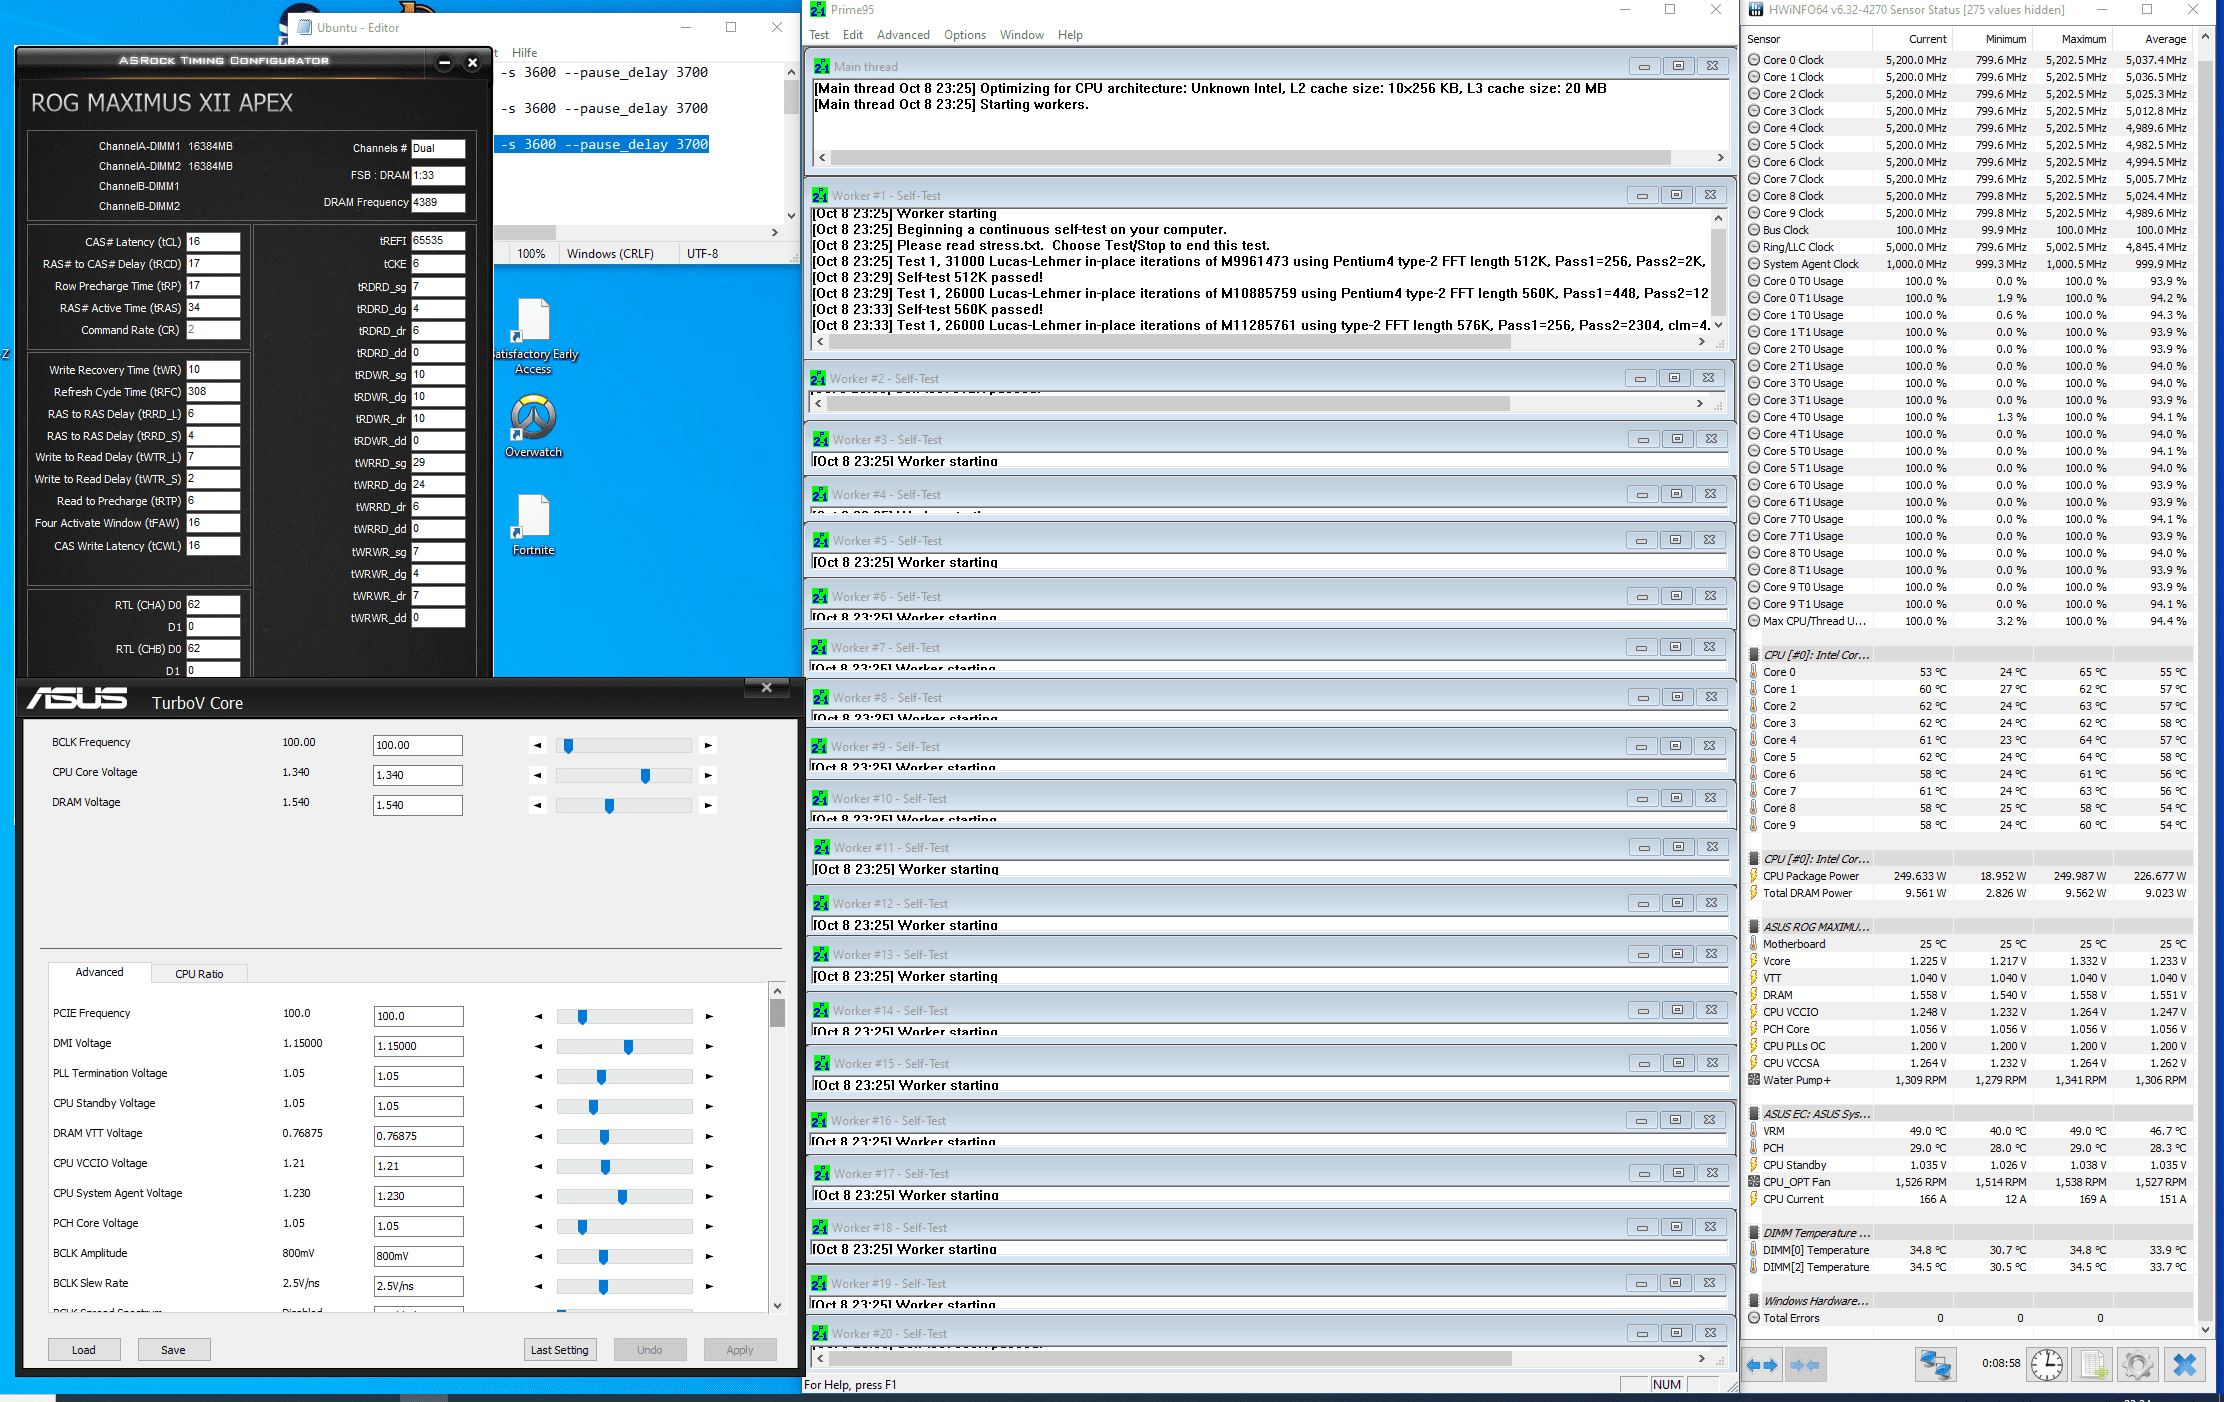This screenshot has height=1402, width=2224.
Task: Open Prime95 Advanced menu
Action: (x=903, y=35)
